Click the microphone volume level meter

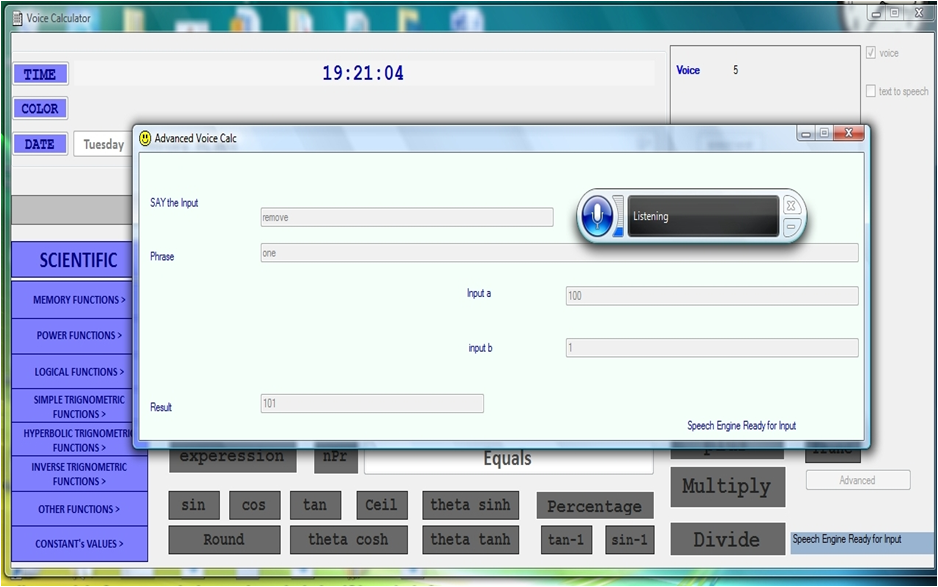point(619,216)
